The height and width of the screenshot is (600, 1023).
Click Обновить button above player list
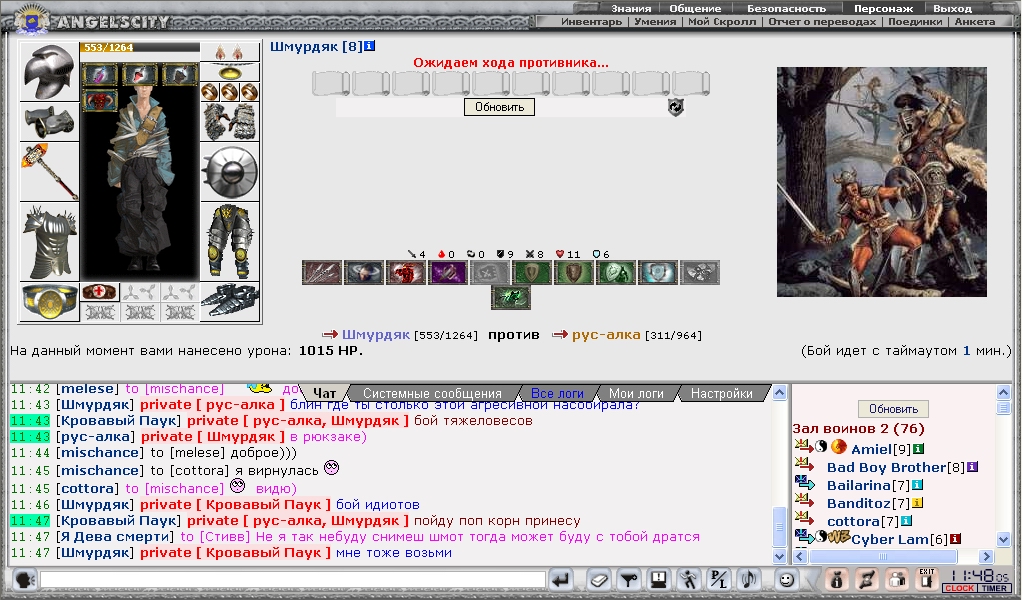[x=893, y=409]
